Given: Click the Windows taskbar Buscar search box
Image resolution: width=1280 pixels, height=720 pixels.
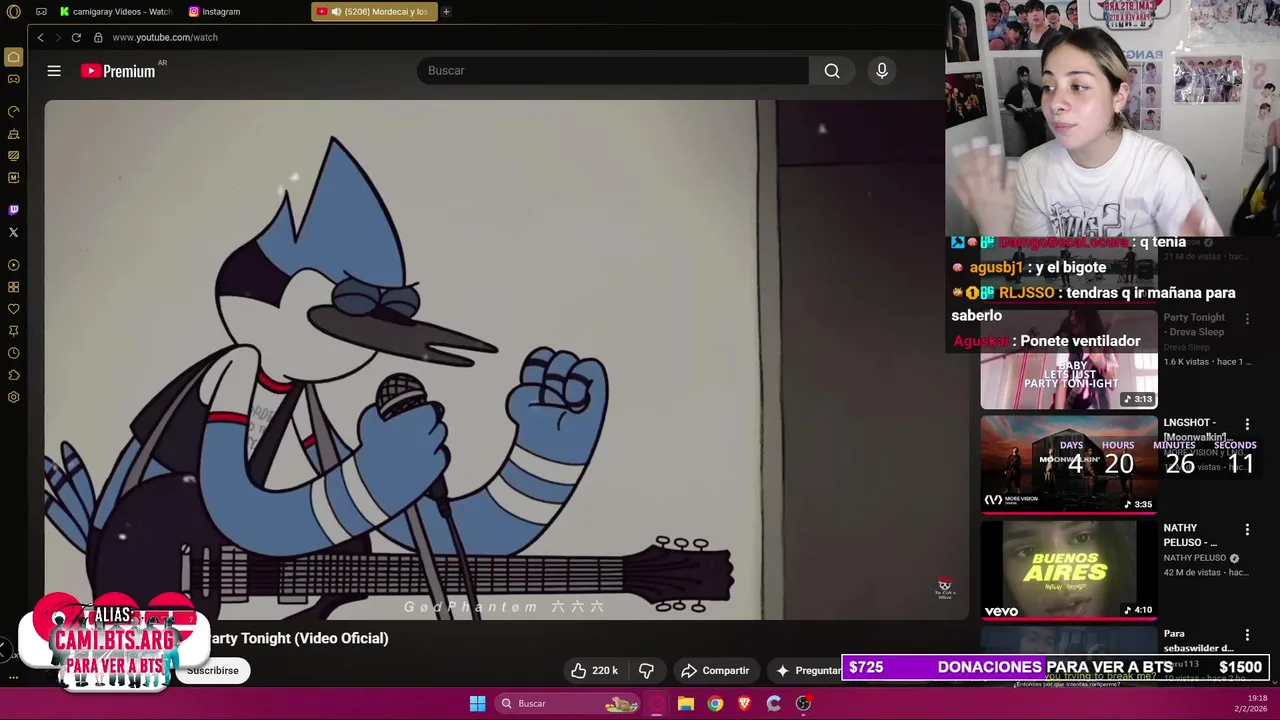Looking at the screenshot, I should point(568,704).
